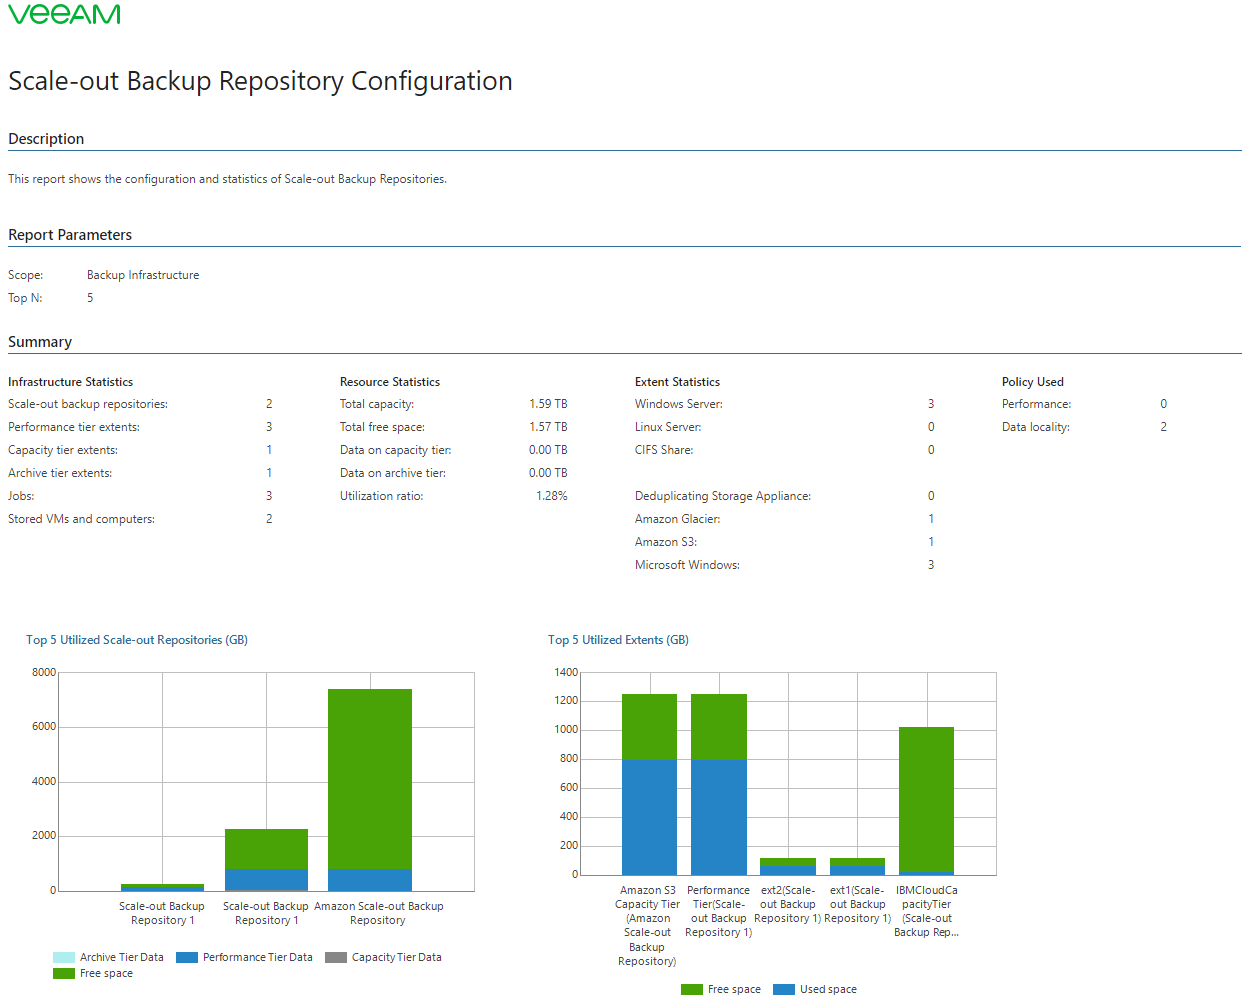The image size is (1243, 1001).
Task: Click the Summary section heading
Action: point(40,342)
